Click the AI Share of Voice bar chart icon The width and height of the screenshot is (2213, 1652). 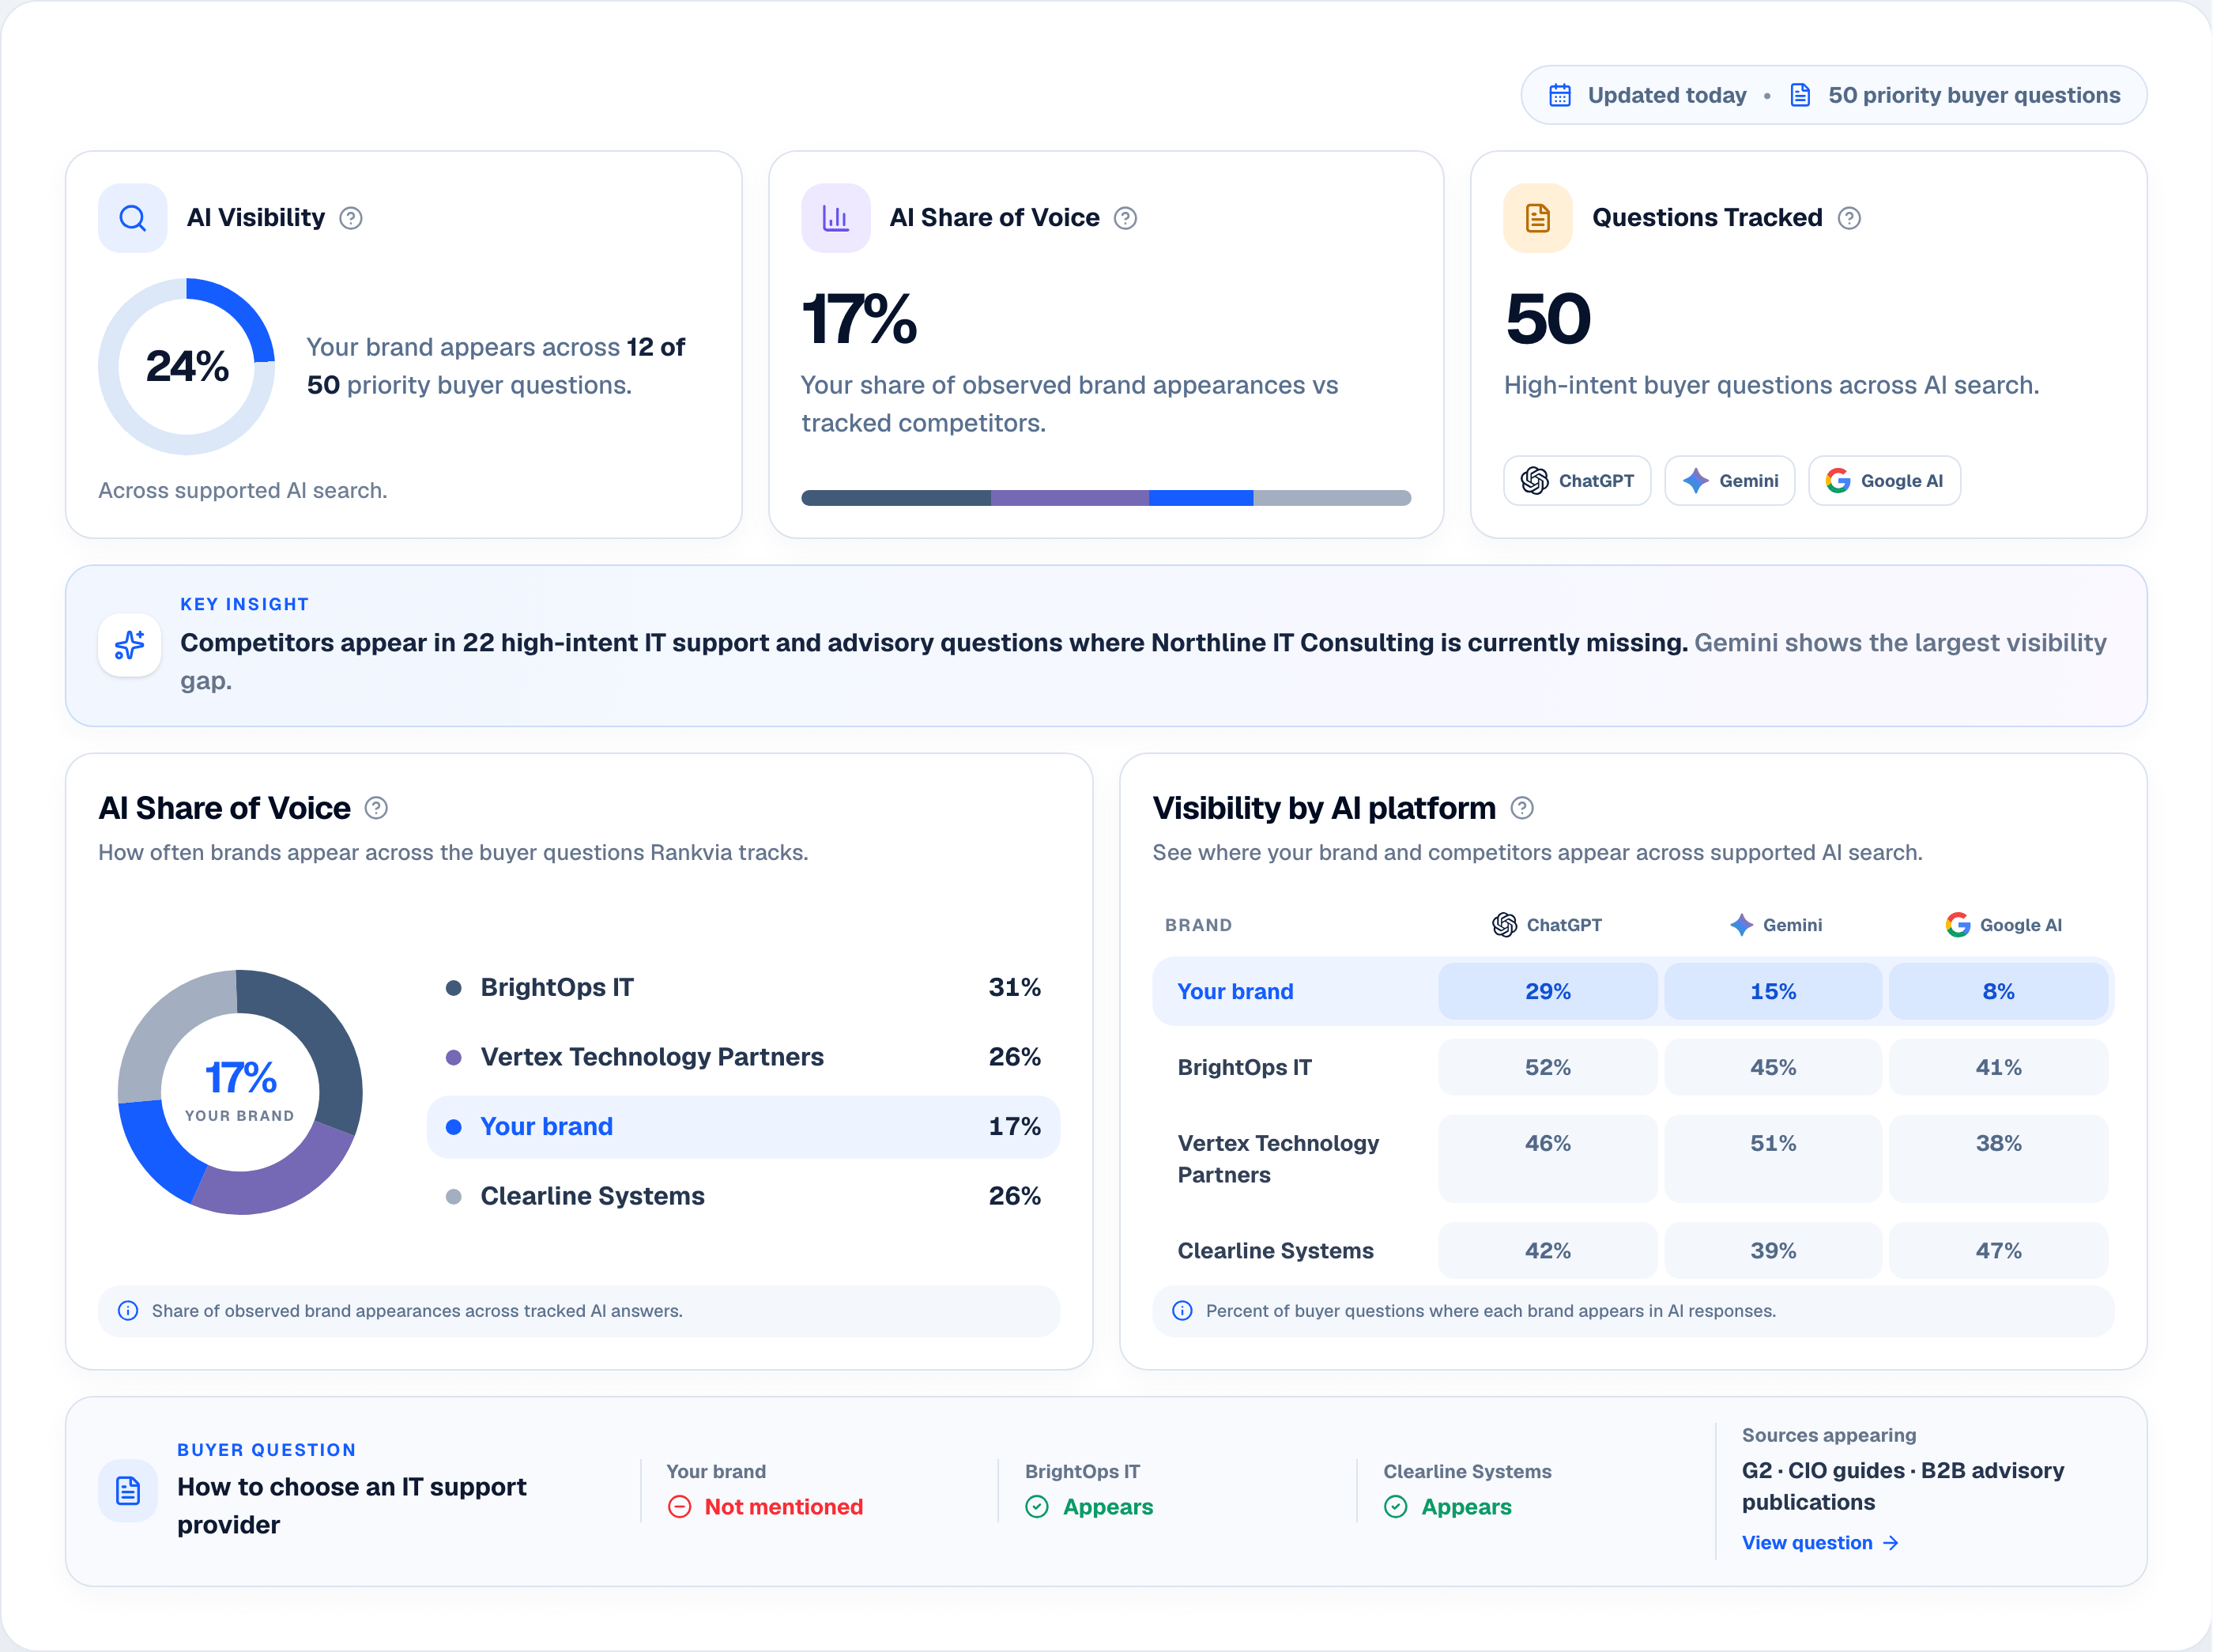pos(835,218)
